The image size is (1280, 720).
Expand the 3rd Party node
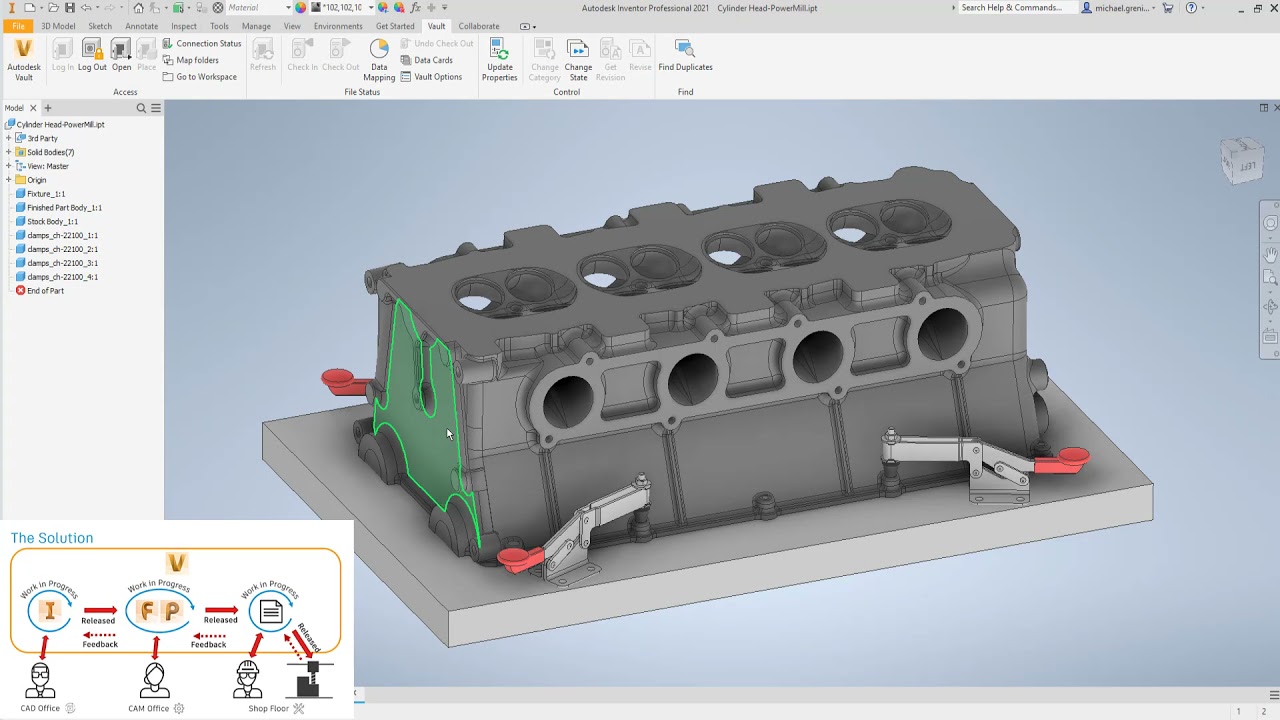(8, 138)
